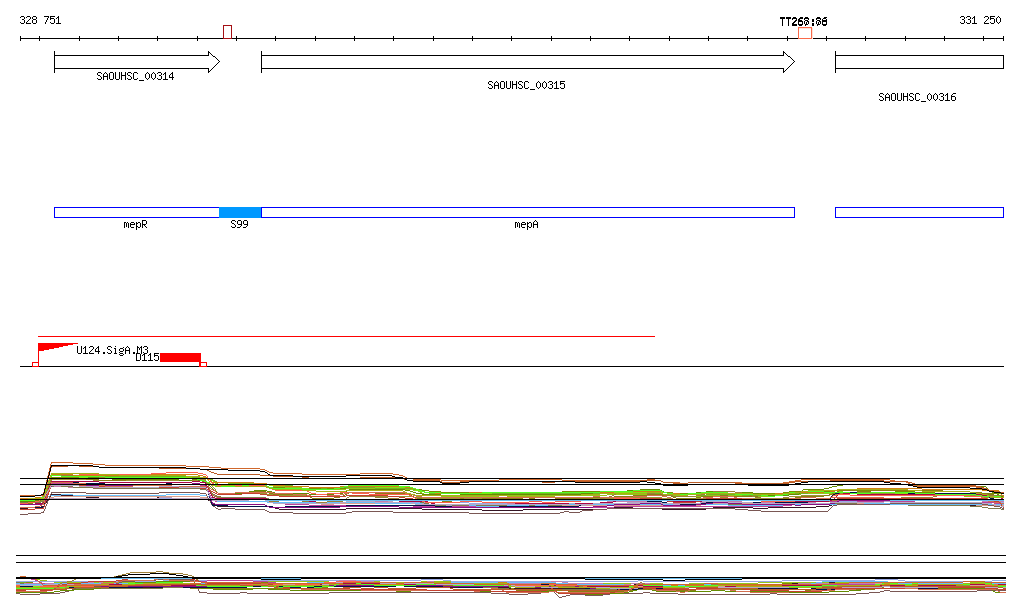Click the end coordinate 331 250
1024x611 pixels.
(x=980, y=20)
